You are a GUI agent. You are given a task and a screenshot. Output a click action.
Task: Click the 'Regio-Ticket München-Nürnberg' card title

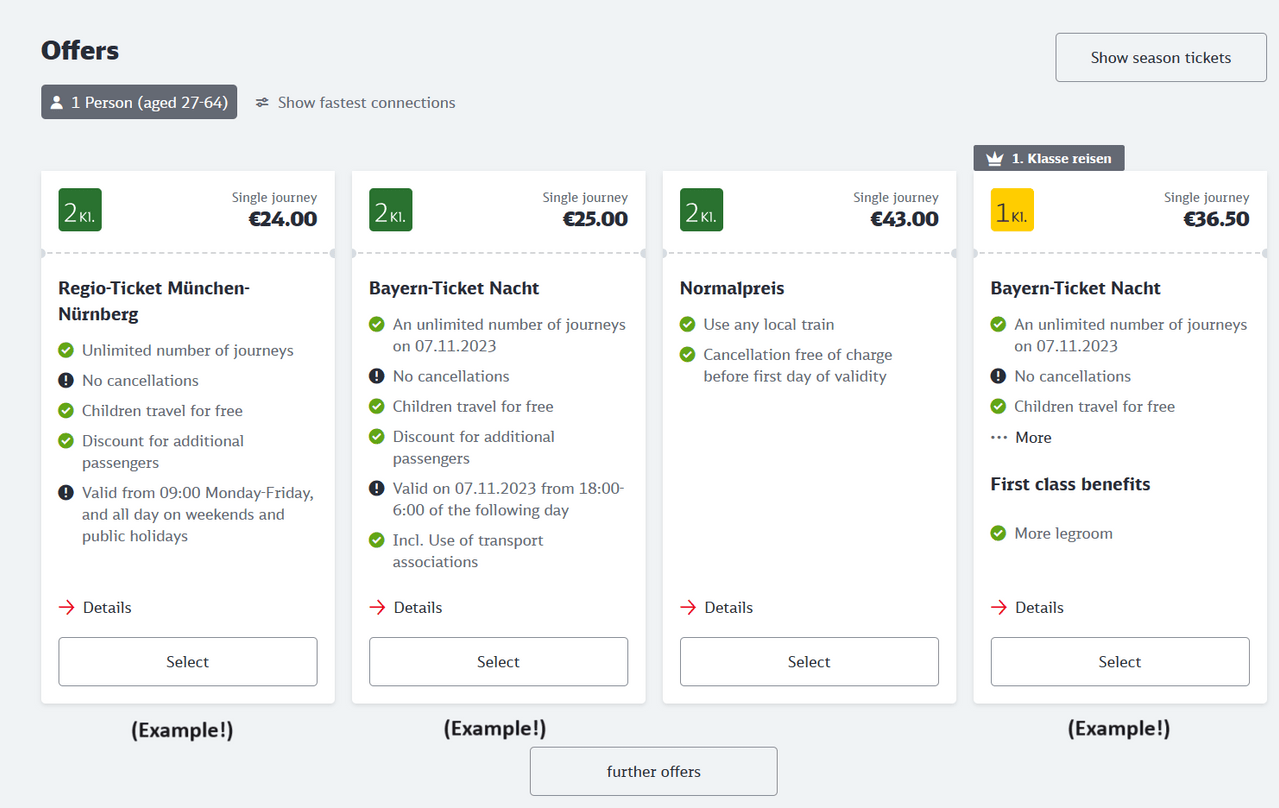(154, 301)
